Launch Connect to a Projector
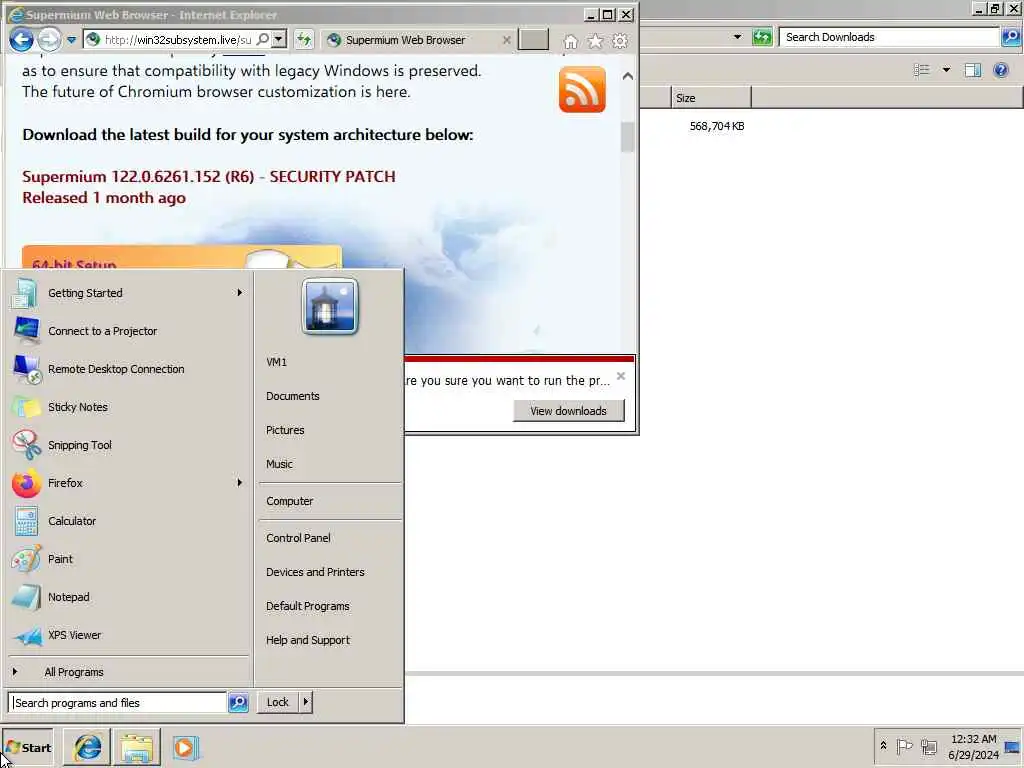Viewport: 1024px width, 768px height. 127,331
